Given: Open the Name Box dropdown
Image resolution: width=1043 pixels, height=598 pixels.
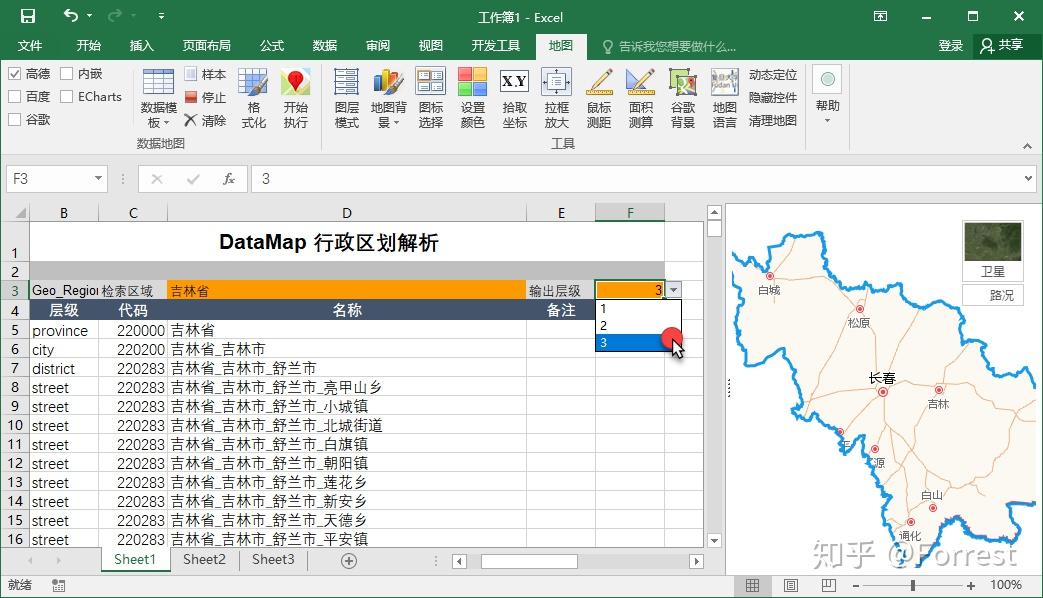Looking at the screenshot, I should (x=96, y=178).
